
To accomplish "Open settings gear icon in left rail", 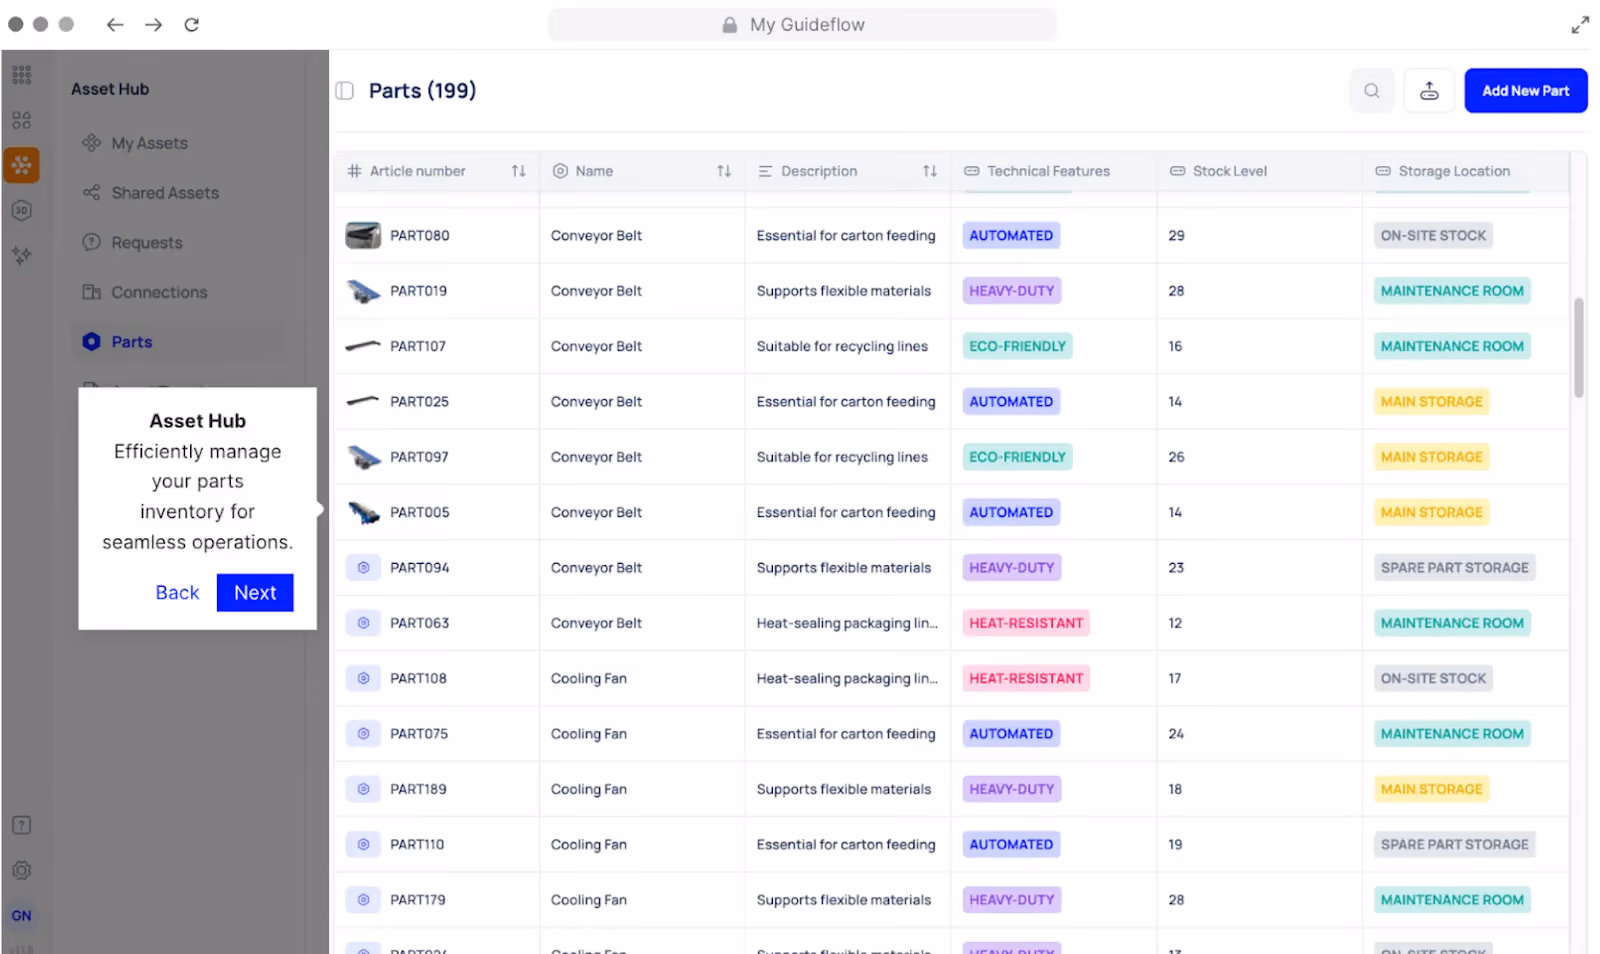I will [x=22, y=870].
